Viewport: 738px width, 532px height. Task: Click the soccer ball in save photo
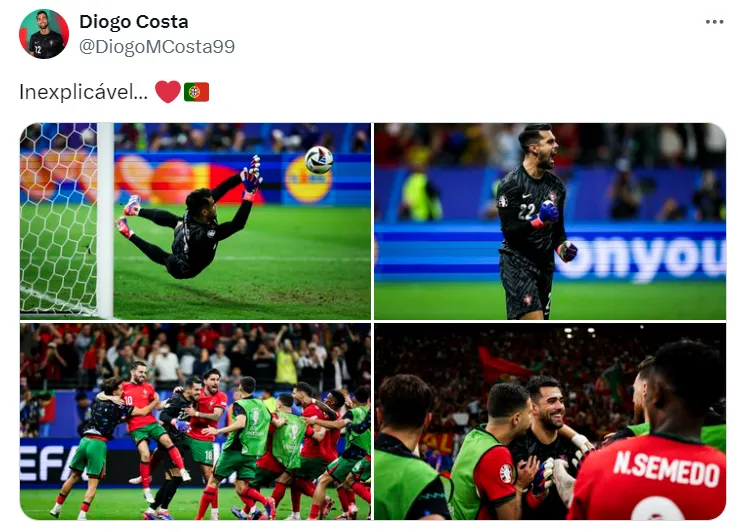click(319, 160)
